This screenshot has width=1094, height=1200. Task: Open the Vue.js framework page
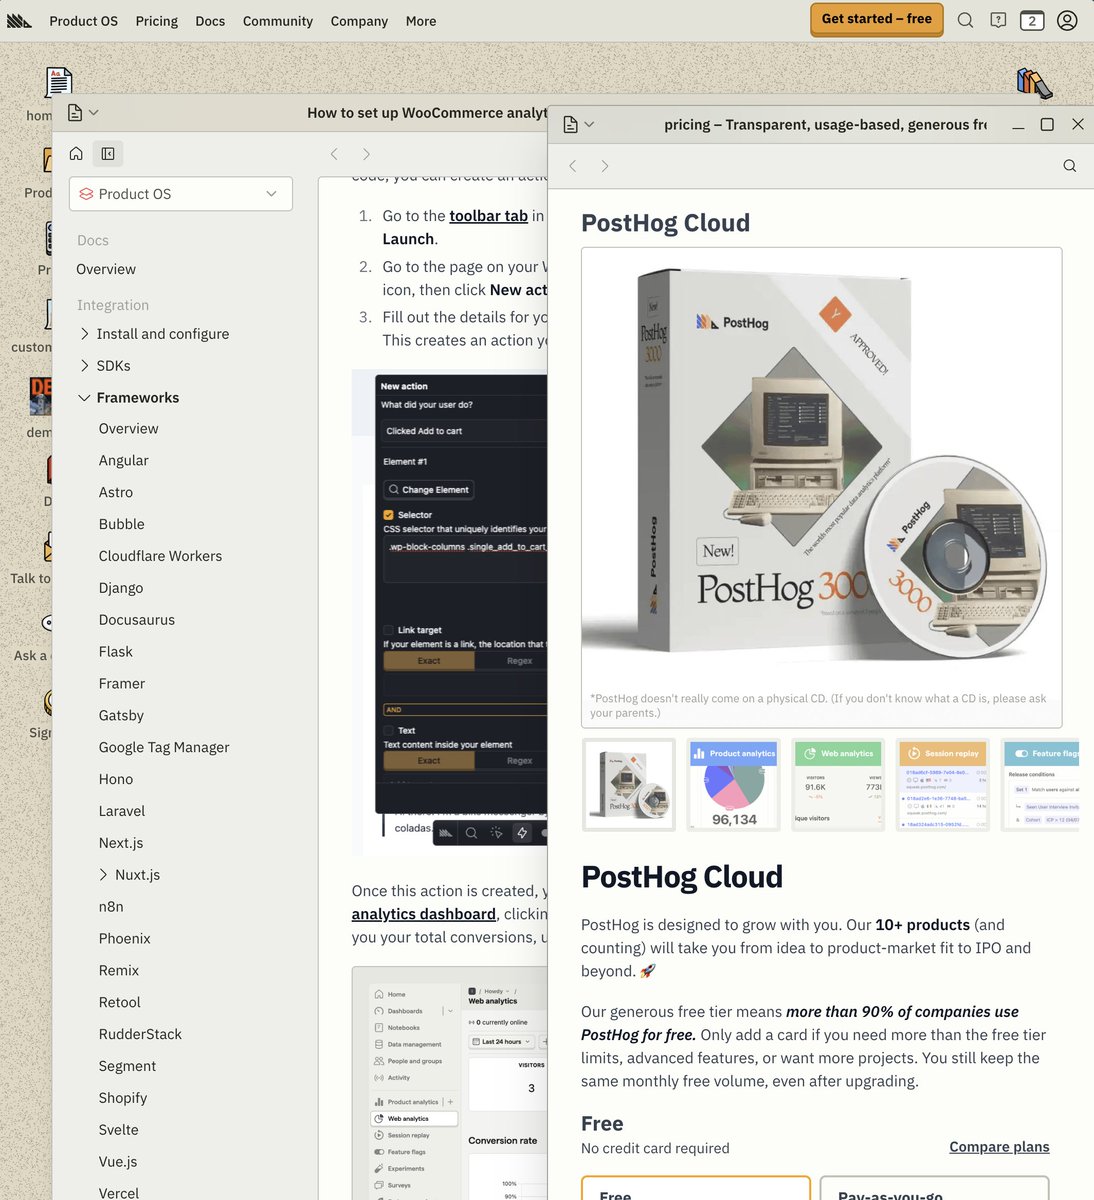click(x=118, y=1162)
